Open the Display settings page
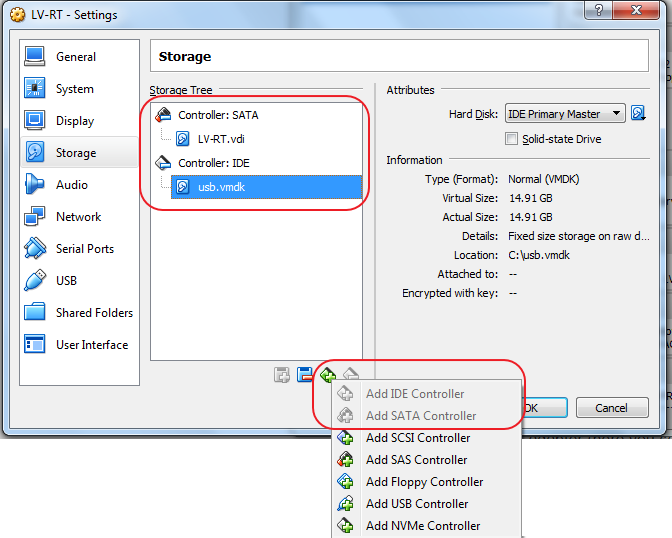The width and height of the screenshot is (672, 538). (x=74, y=121)
